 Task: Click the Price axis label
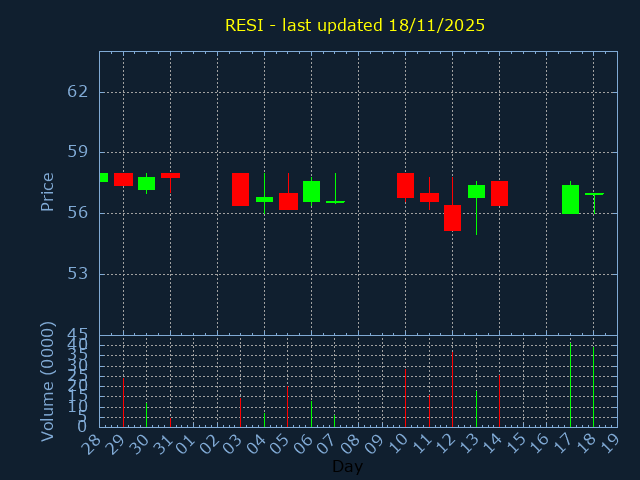[47, 191]
